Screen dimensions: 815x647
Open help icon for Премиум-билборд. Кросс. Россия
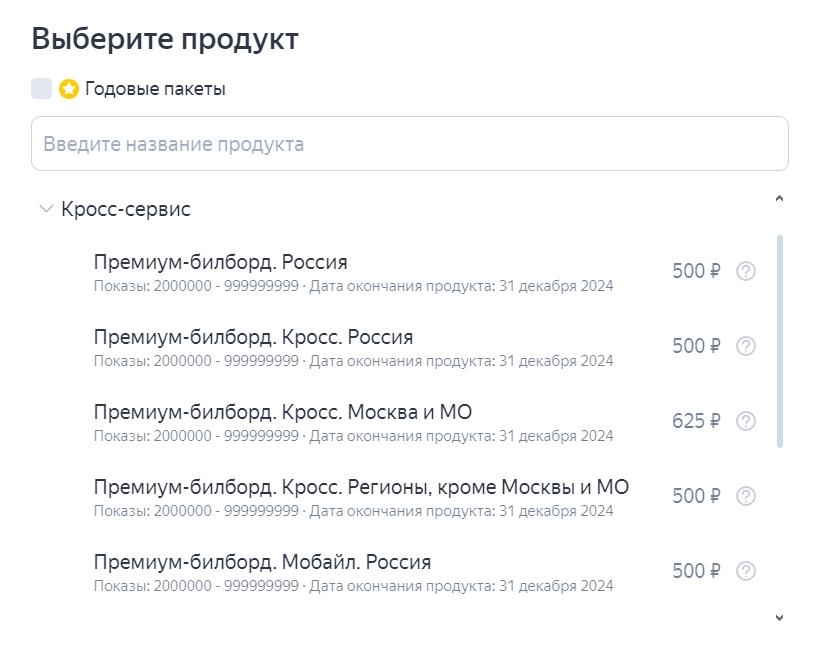(745, 346)
